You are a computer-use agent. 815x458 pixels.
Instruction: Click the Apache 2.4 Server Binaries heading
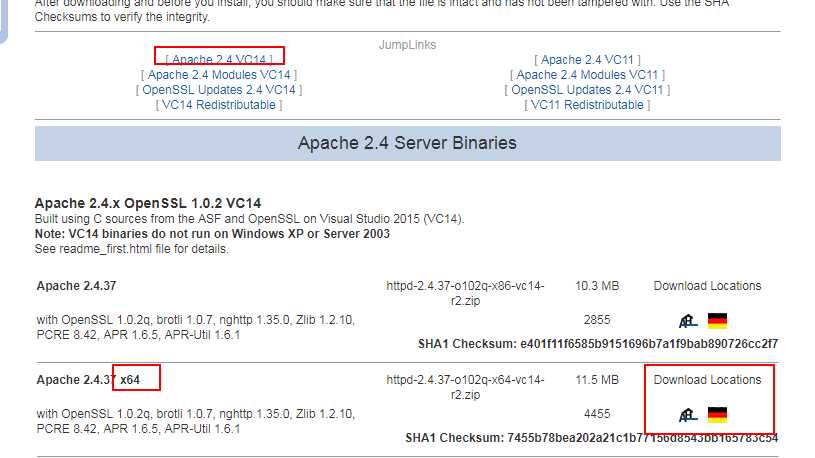point(408,143)
